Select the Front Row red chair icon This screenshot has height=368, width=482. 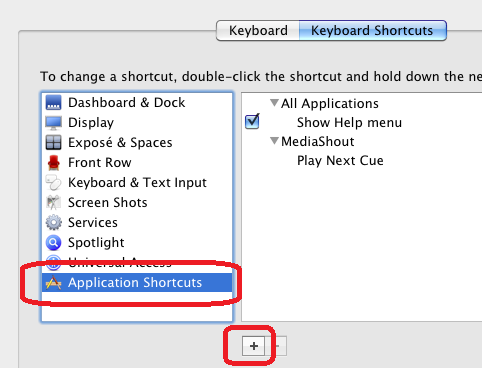(x=53, y=163)
